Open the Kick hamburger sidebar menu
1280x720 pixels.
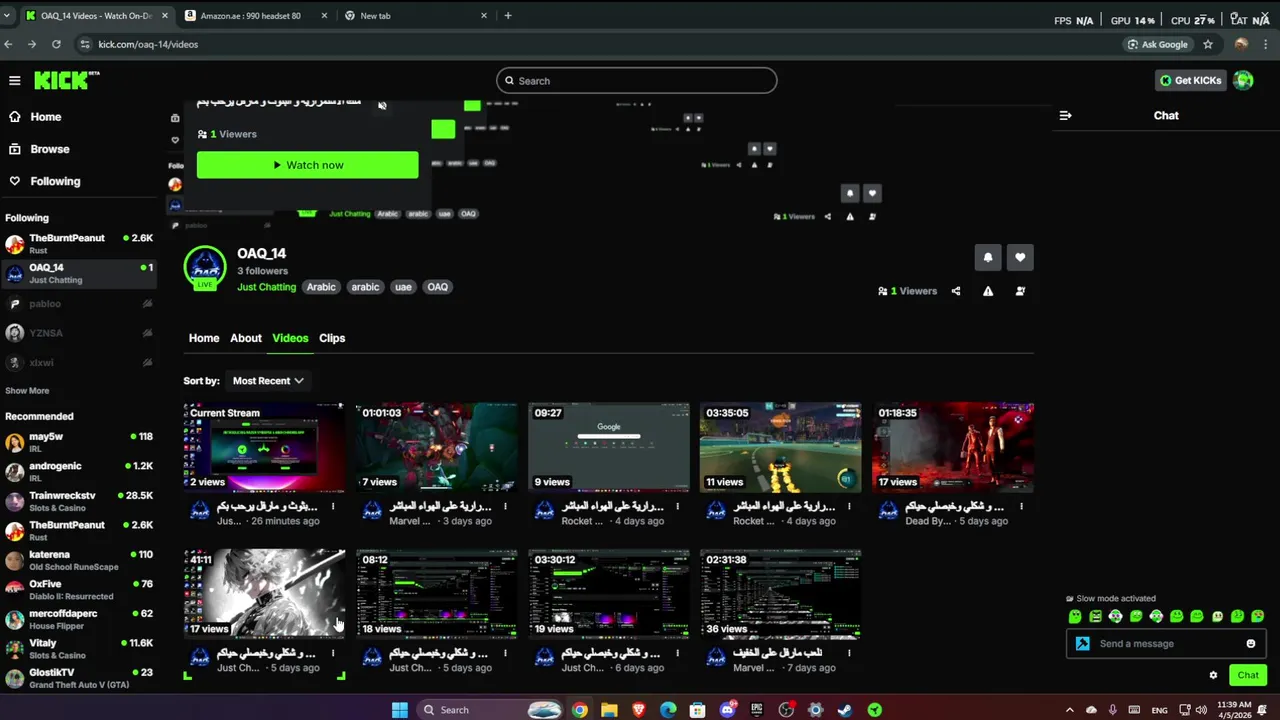pyautogui.click(x=15, y=81)
